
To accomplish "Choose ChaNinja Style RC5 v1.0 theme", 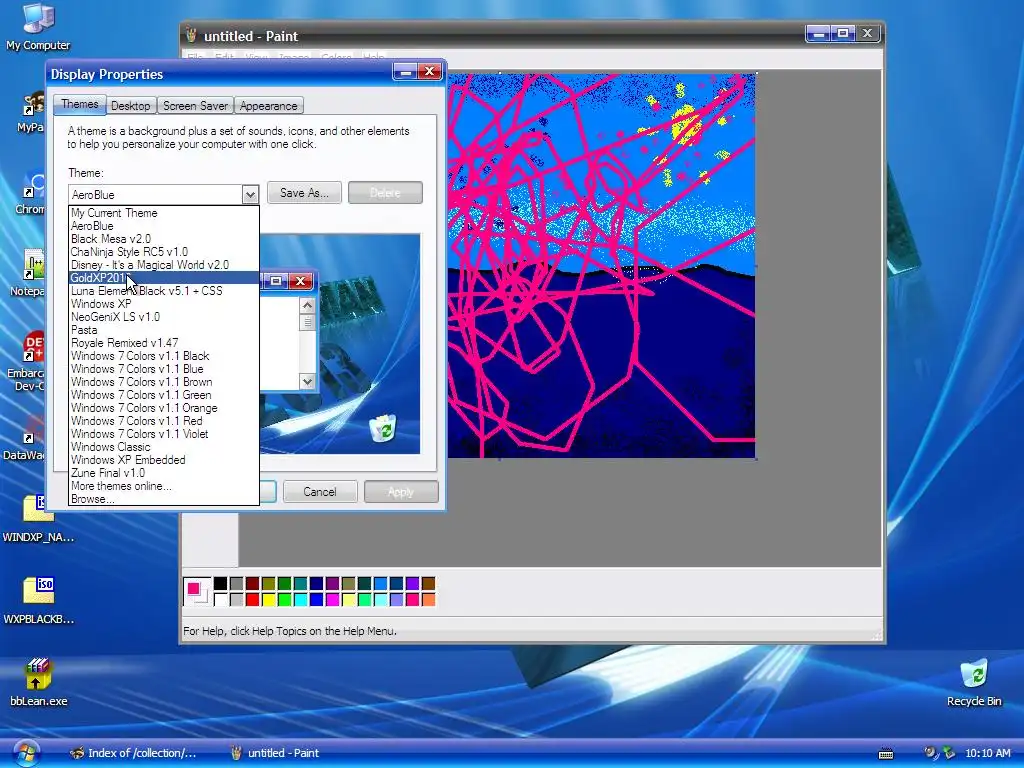I will (164, 252).
